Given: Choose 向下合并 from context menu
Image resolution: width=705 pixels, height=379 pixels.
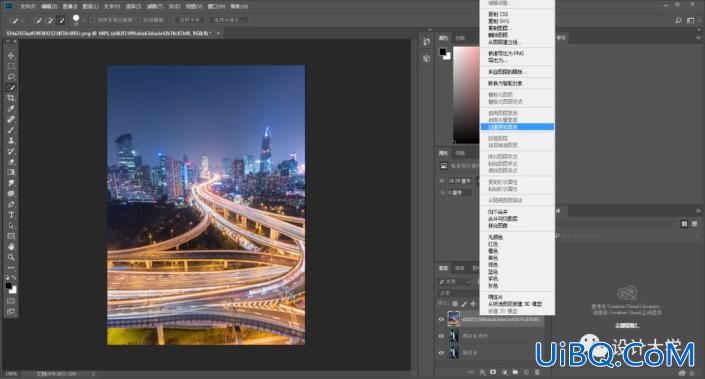Looking at the screenshot, I should pyautogui.click(x=517, y=212).
